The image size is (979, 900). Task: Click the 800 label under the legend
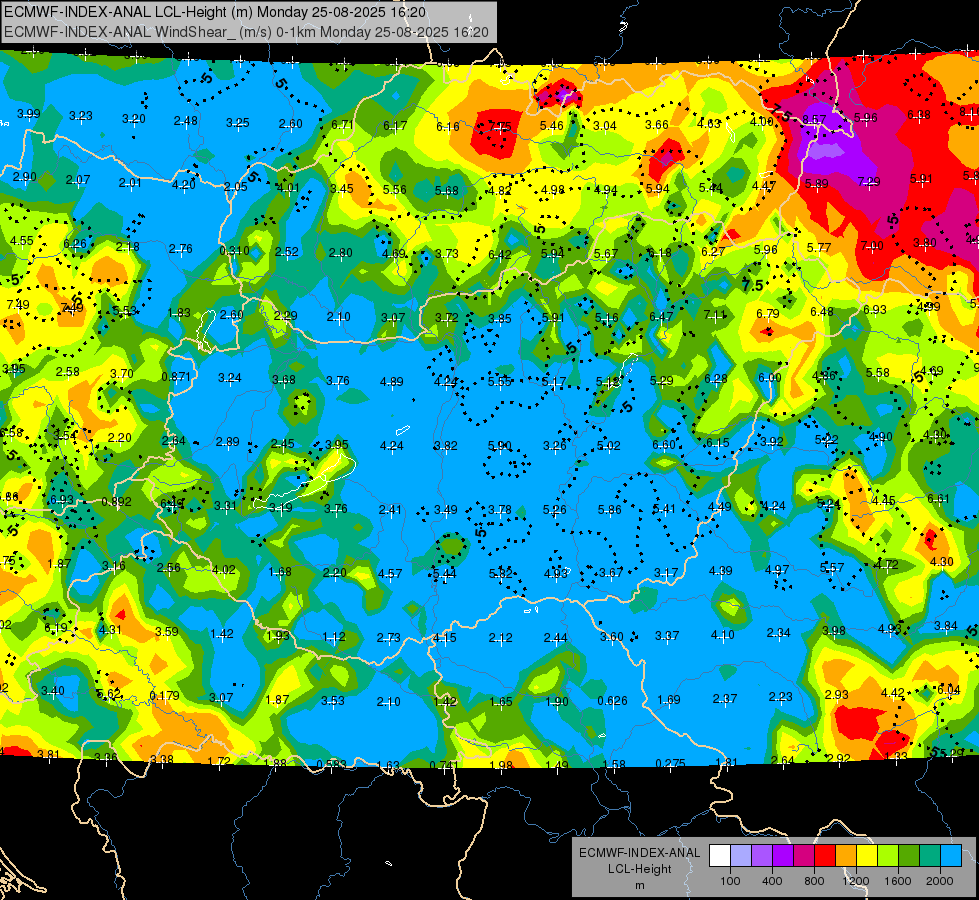pyautogui.click(x=814, y=881)
